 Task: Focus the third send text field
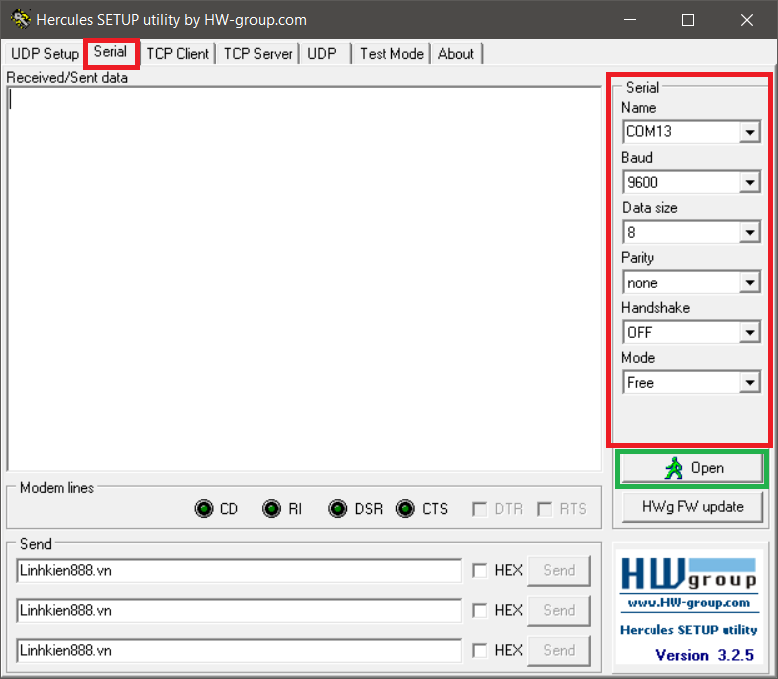pos(239,651)
